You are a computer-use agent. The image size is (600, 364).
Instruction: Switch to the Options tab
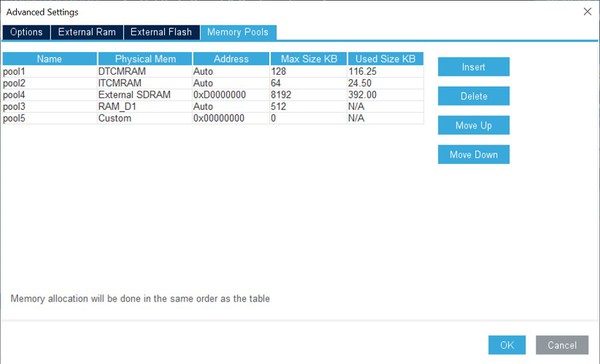26,32
